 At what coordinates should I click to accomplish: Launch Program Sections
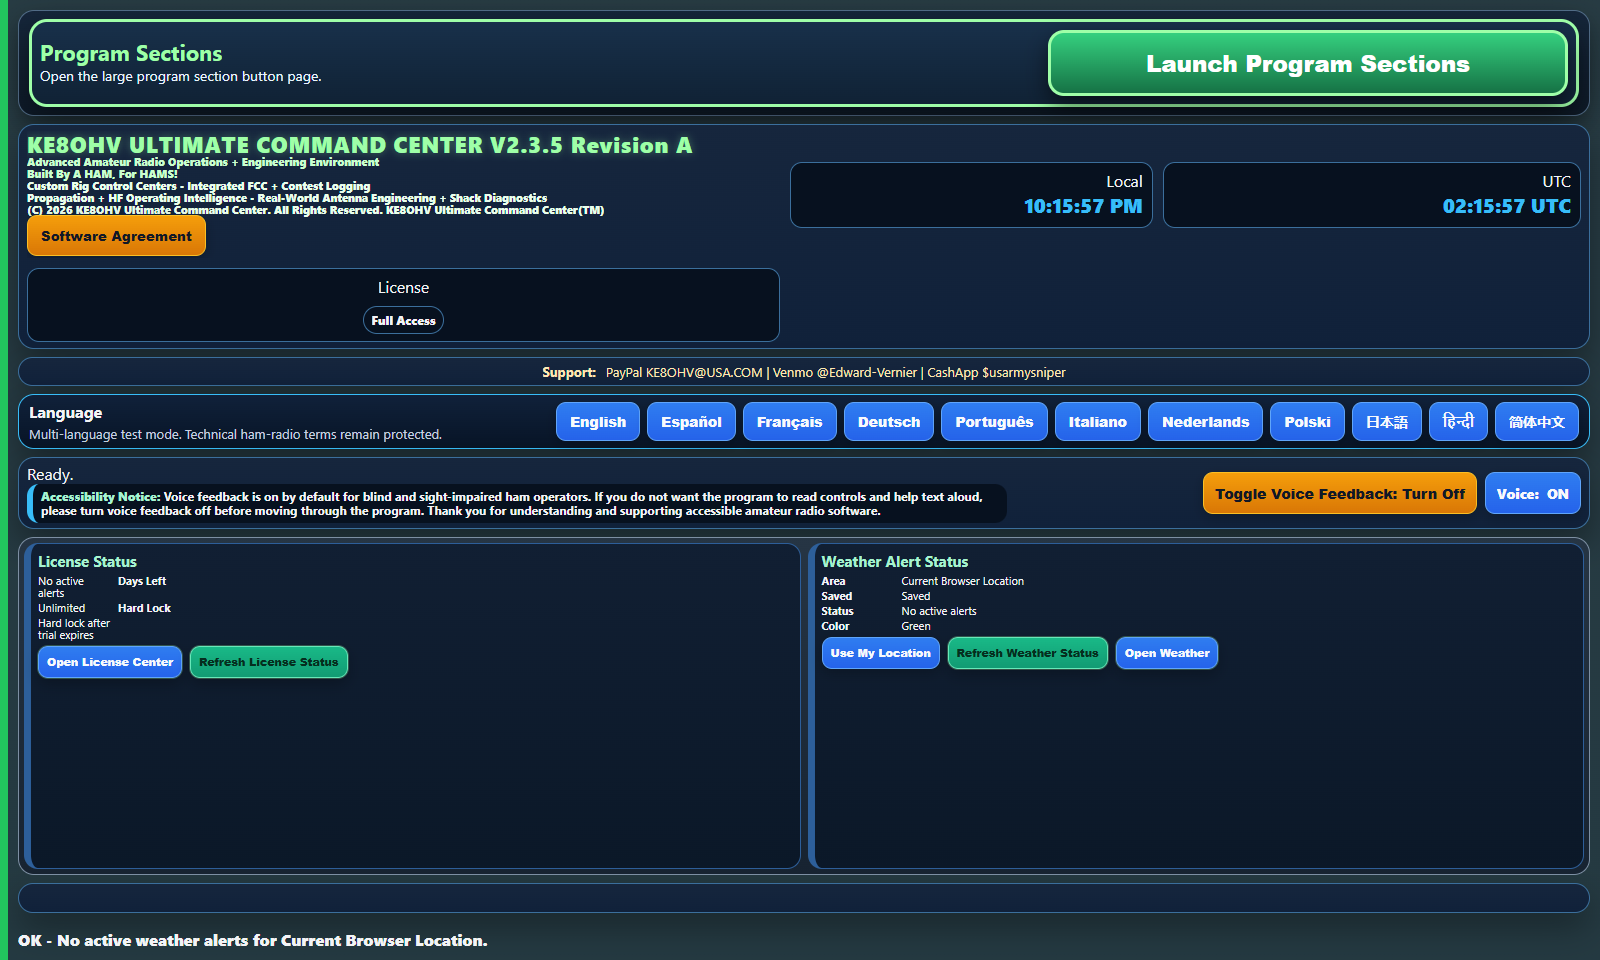[1307, 63]
